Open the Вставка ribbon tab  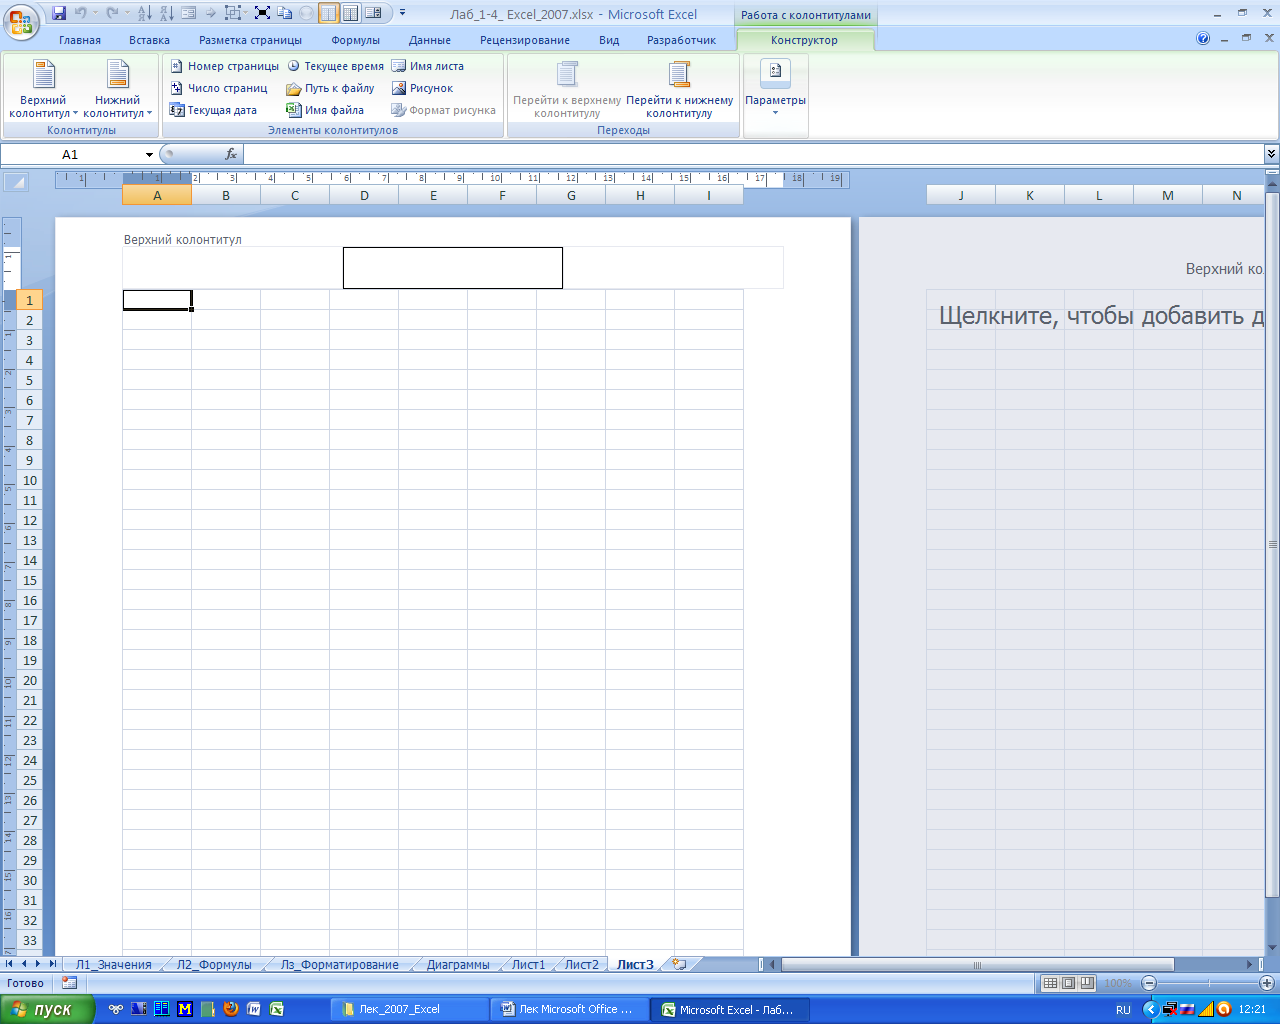tap(149, 40)
